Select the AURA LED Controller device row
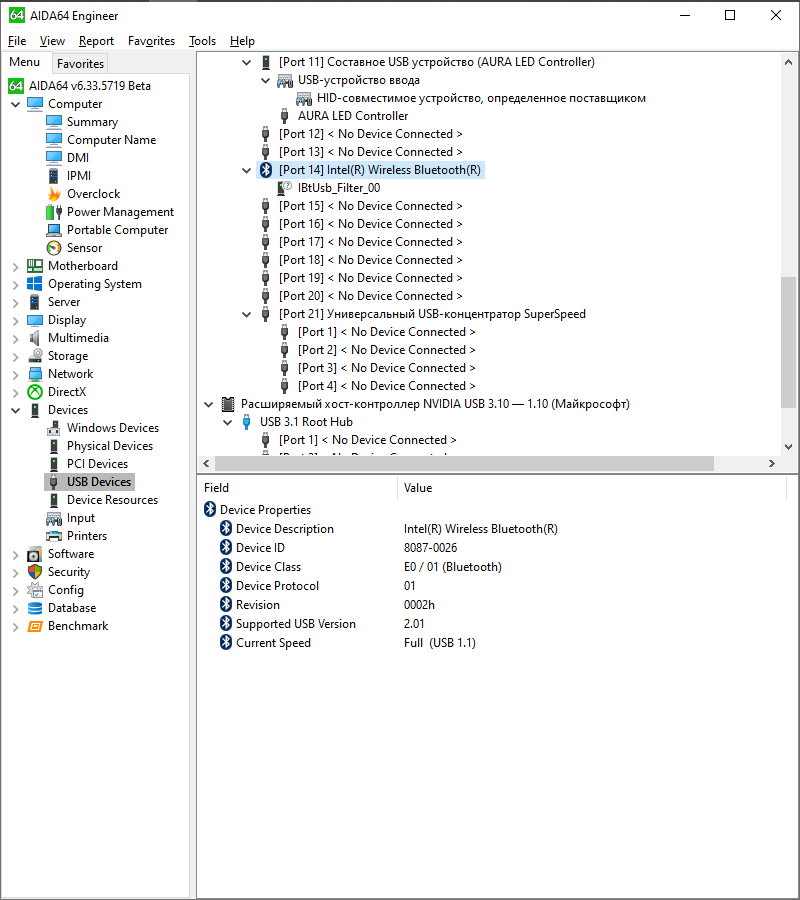This screenshot has width=800, height=900. (353, 116)
